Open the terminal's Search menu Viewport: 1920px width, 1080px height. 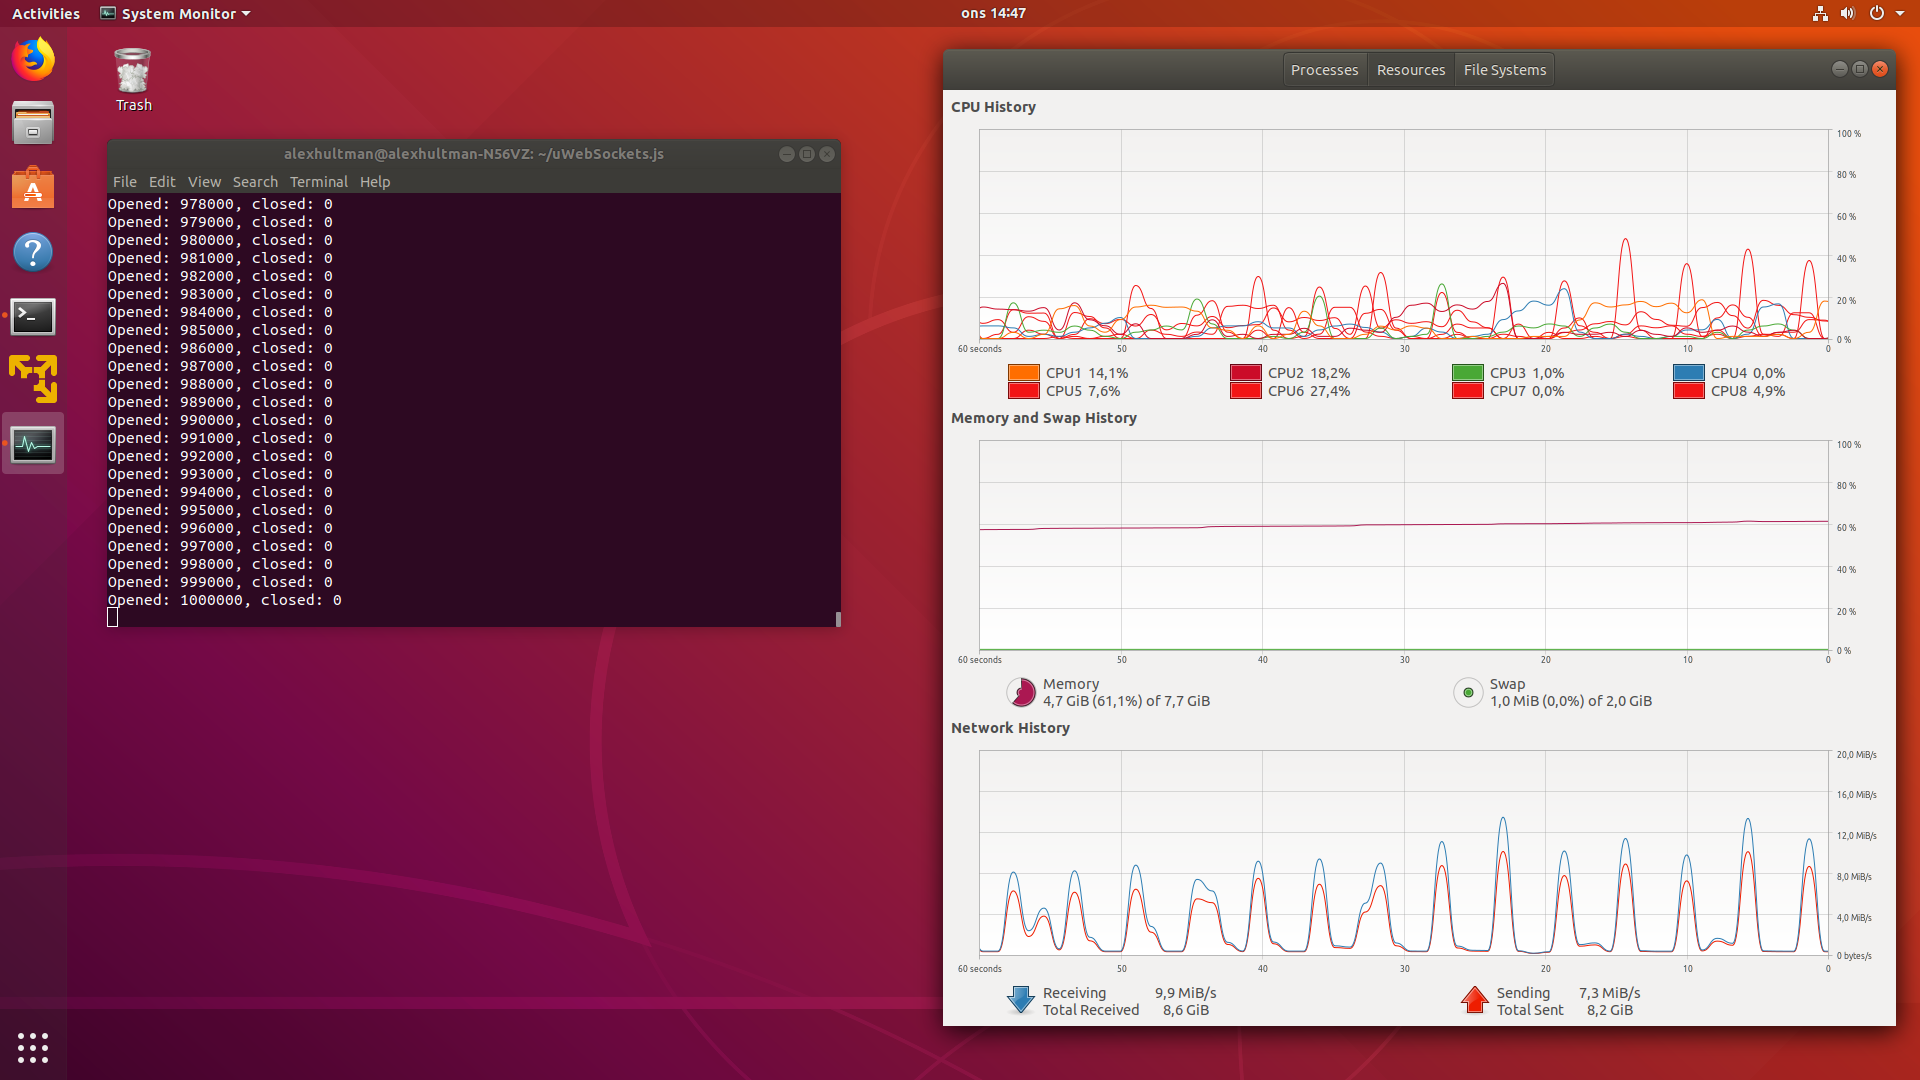(x=255, y=182)
